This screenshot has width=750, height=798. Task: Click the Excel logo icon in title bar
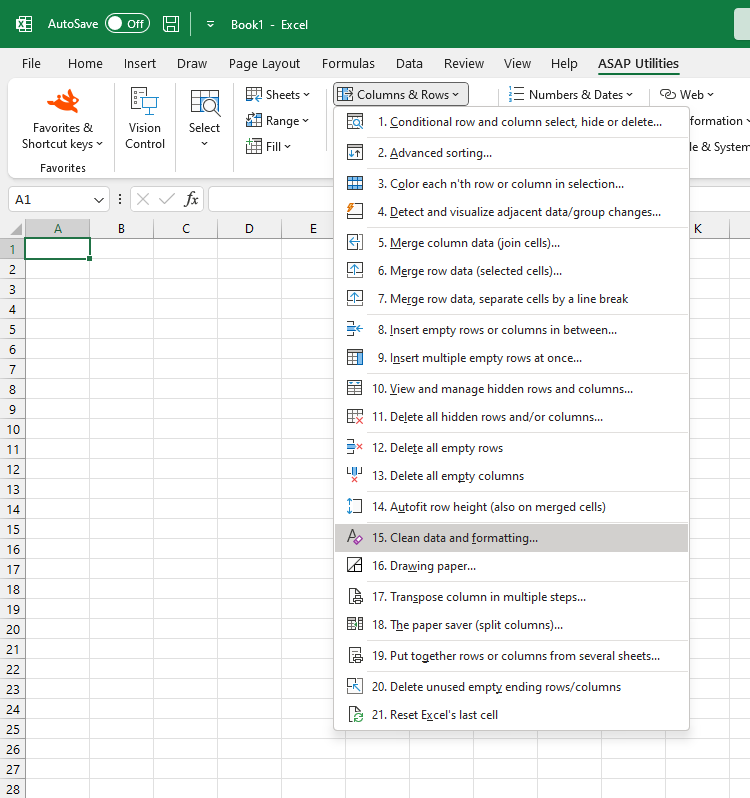tap(24, 24)
